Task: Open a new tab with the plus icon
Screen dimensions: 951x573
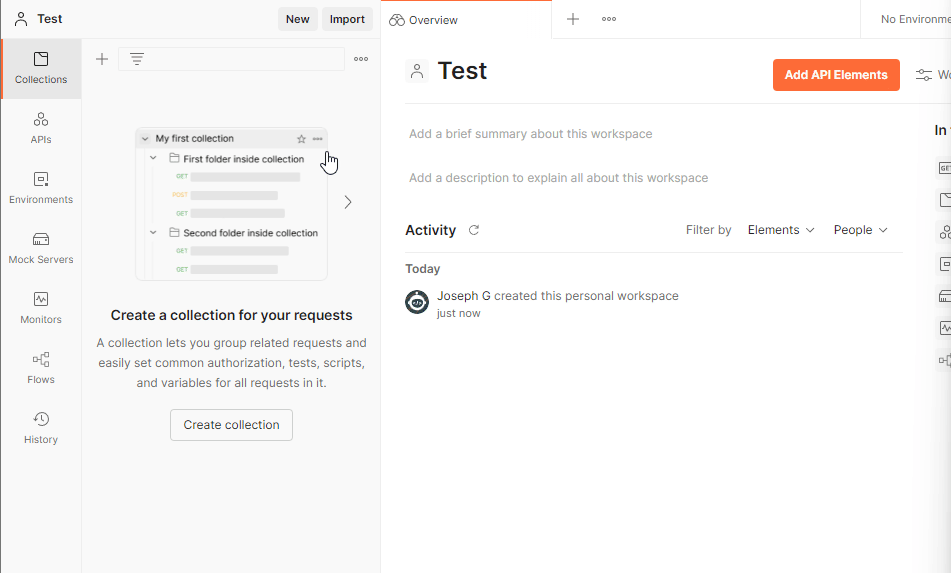Action: [x=573, y=19]
